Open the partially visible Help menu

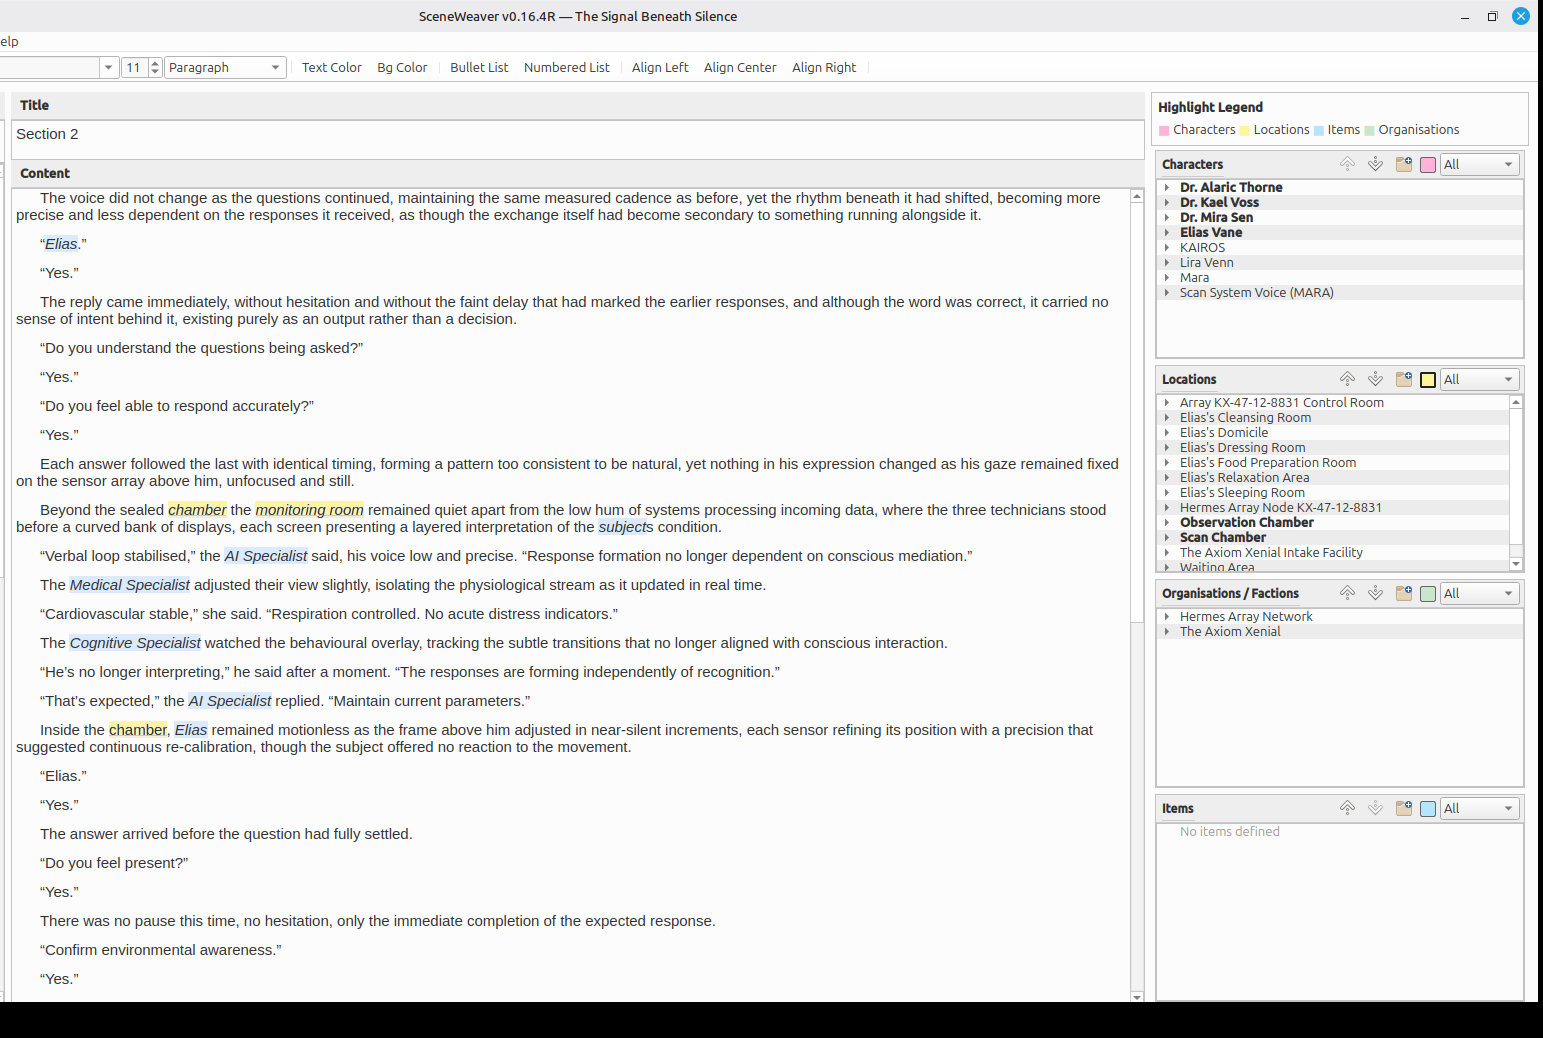click(9, 41)
